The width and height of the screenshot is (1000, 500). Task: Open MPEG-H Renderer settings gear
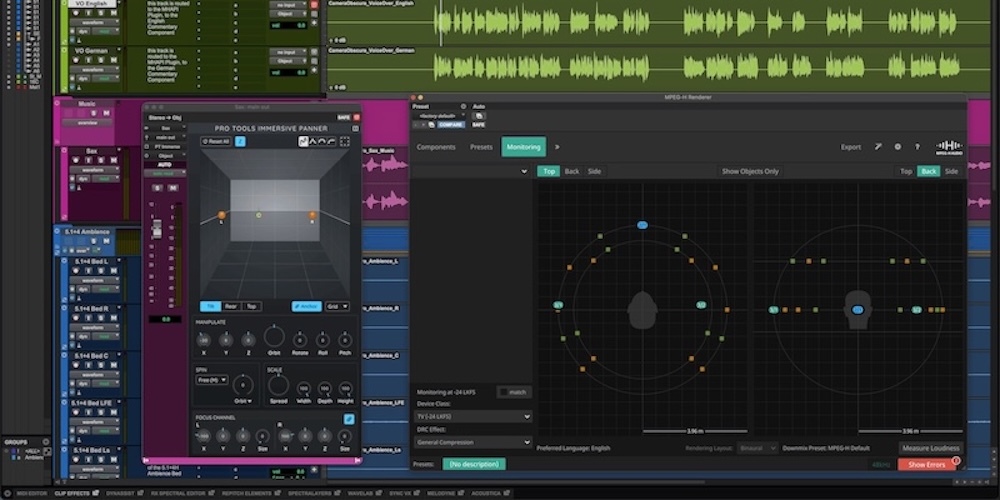pyautogui.click(x=898, y=147)
